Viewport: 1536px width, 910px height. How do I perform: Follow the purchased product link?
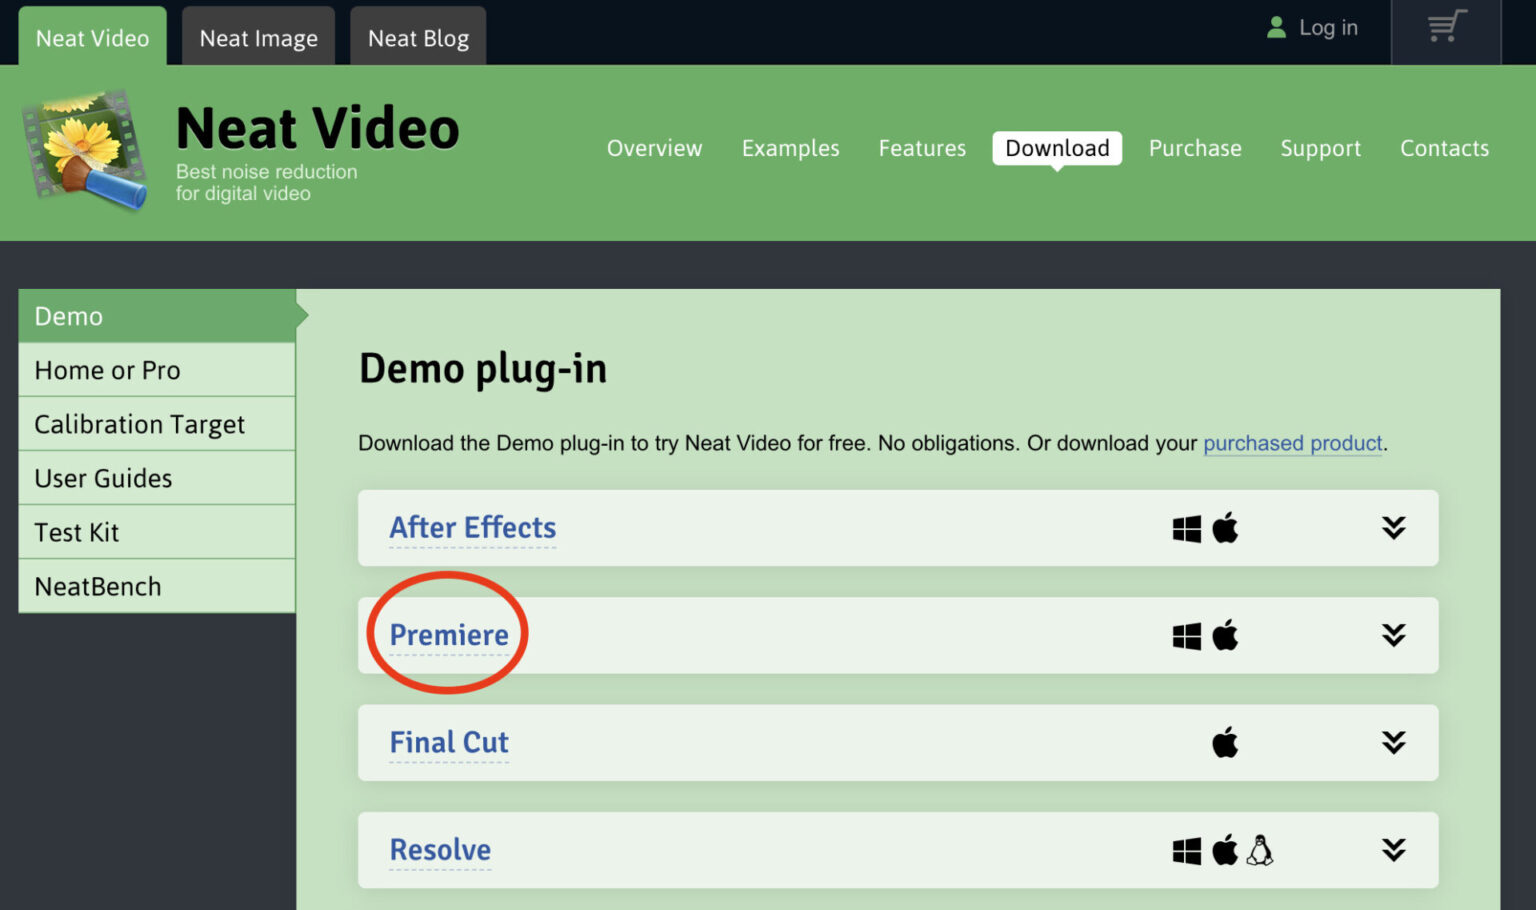1293,443
